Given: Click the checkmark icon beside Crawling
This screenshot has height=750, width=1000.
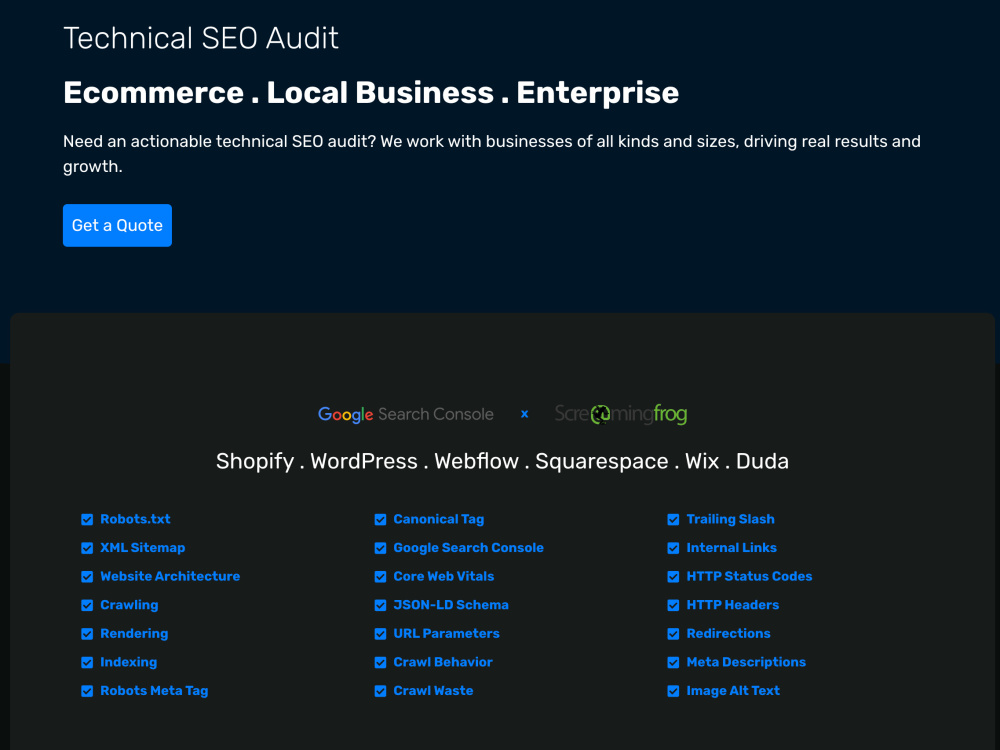Looking at the screenshot, I should [87, 605].
